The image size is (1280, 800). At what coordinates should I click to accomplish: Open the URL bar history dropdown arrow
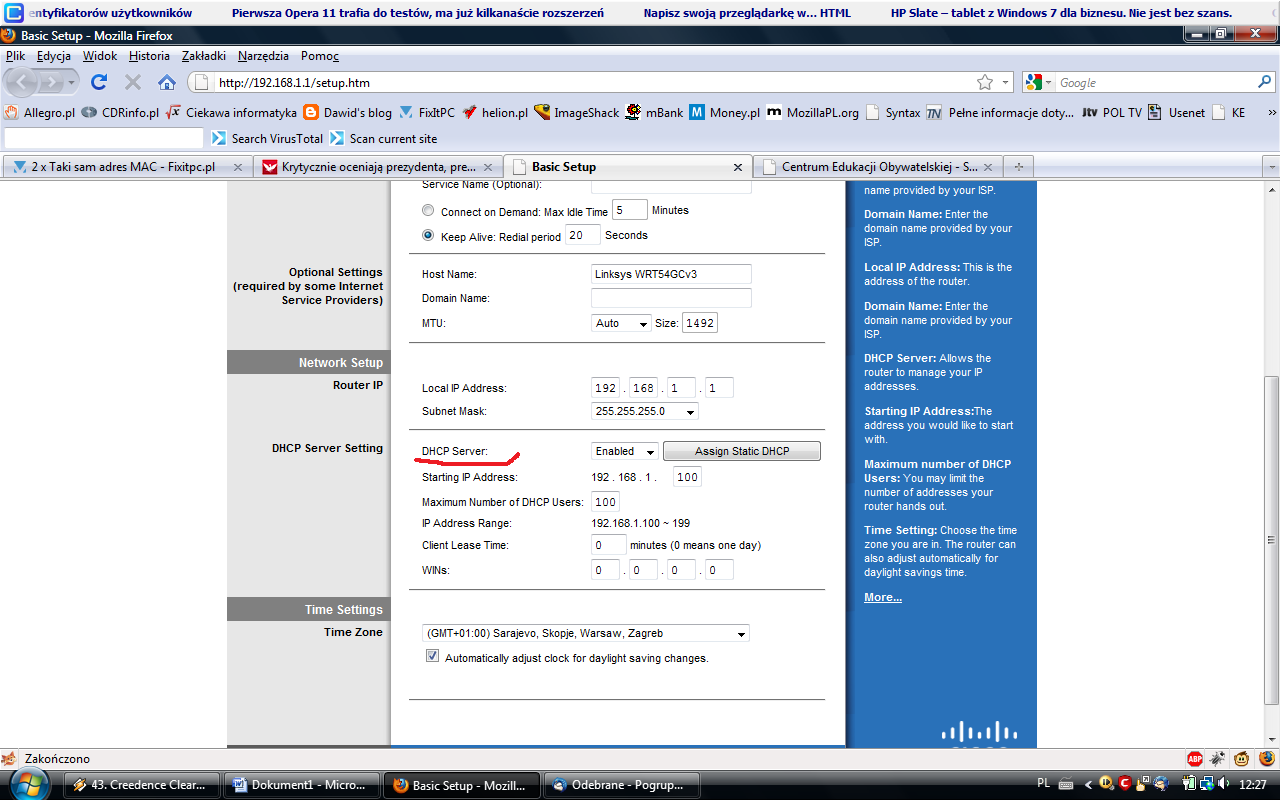[1004, 83]
